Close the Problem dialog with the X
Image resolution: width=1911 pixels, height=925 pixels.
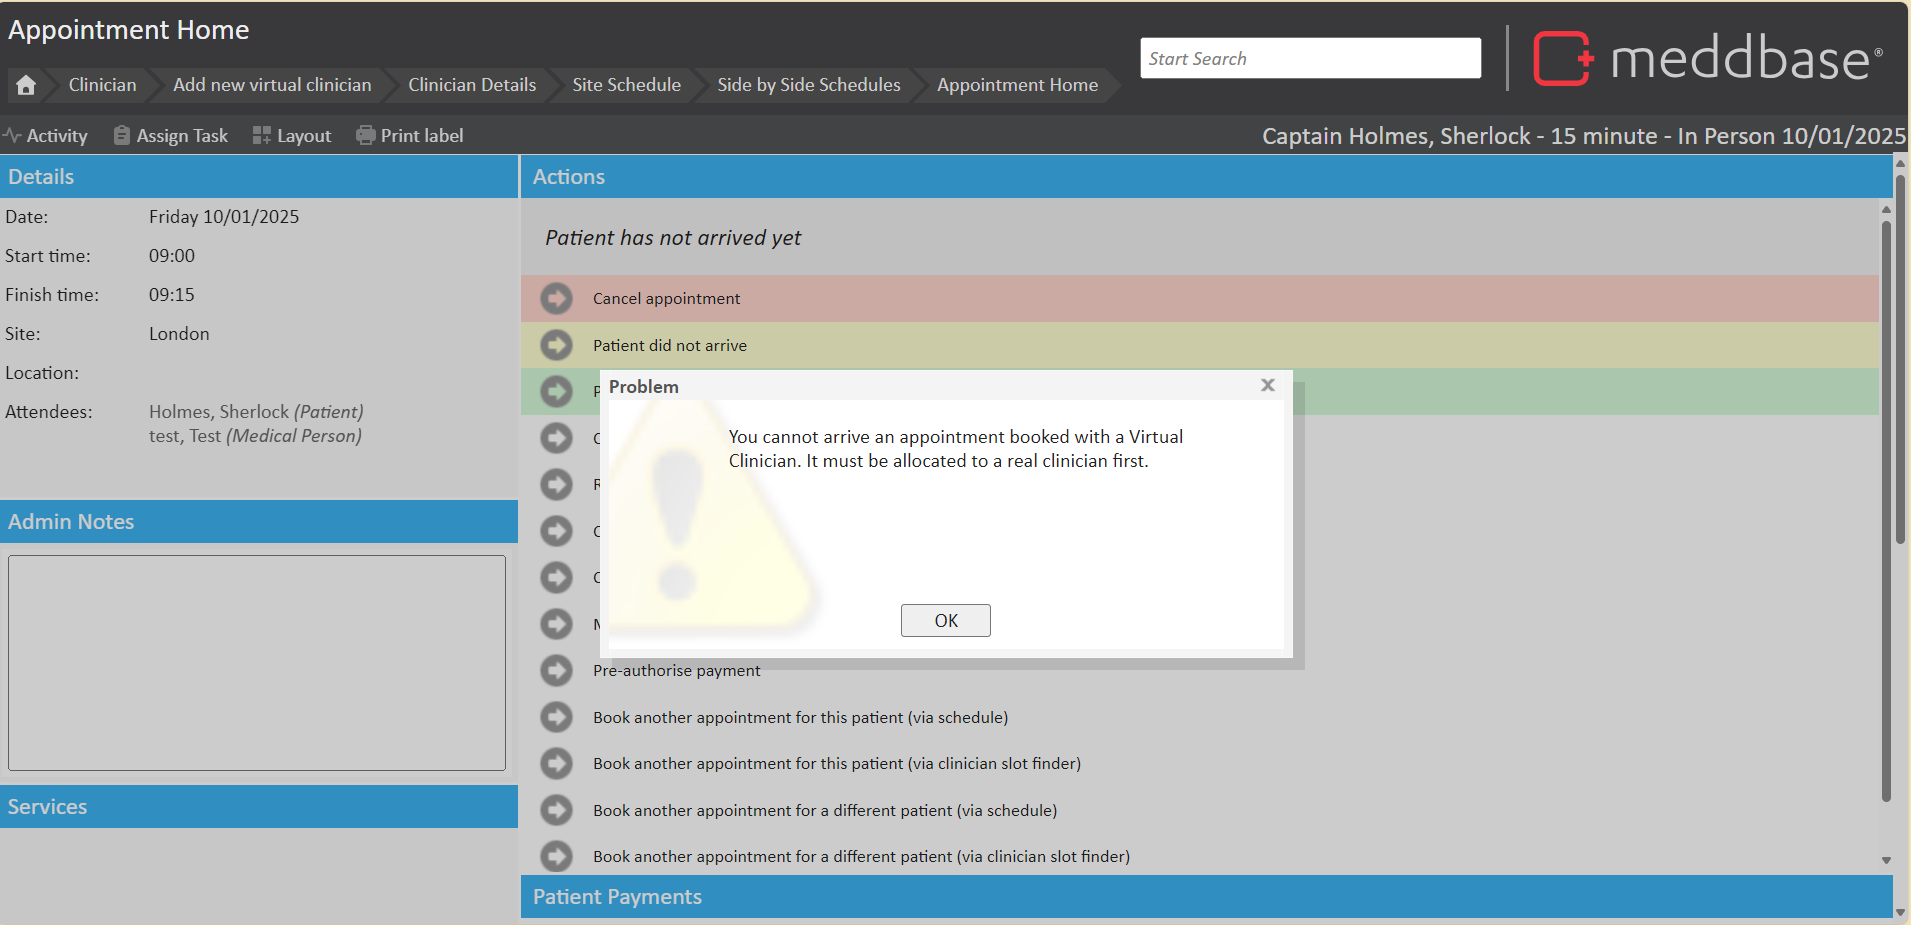tap(1267, 386)
